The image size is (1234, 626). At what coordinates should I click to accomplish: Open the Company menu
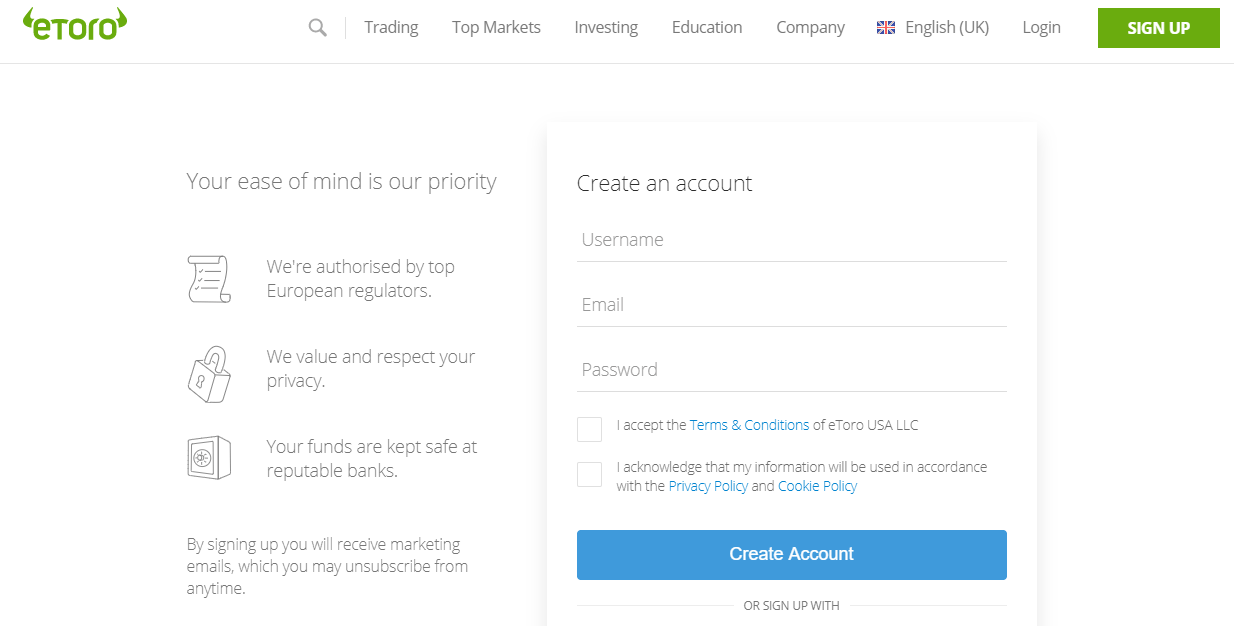coord(810,27)
